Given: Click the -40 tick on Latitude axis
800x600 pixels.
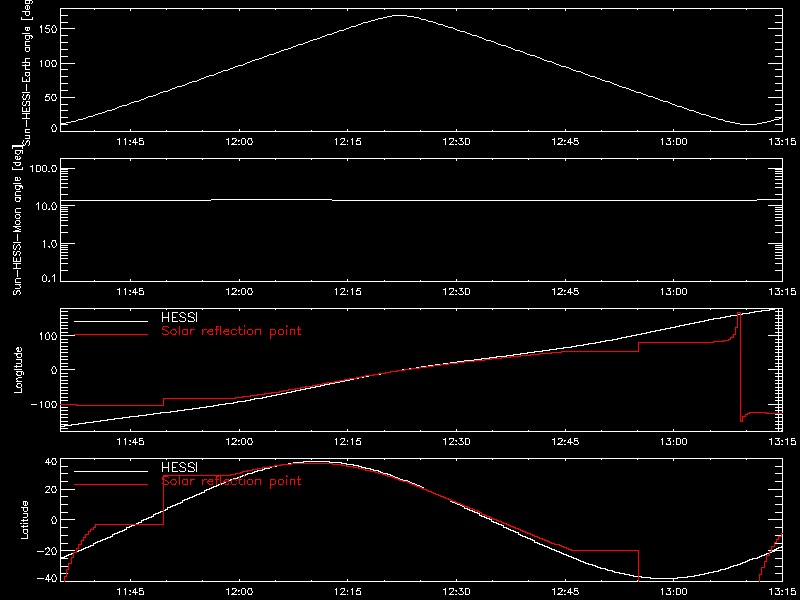Looking at the screenshot, I should (47, 578).
